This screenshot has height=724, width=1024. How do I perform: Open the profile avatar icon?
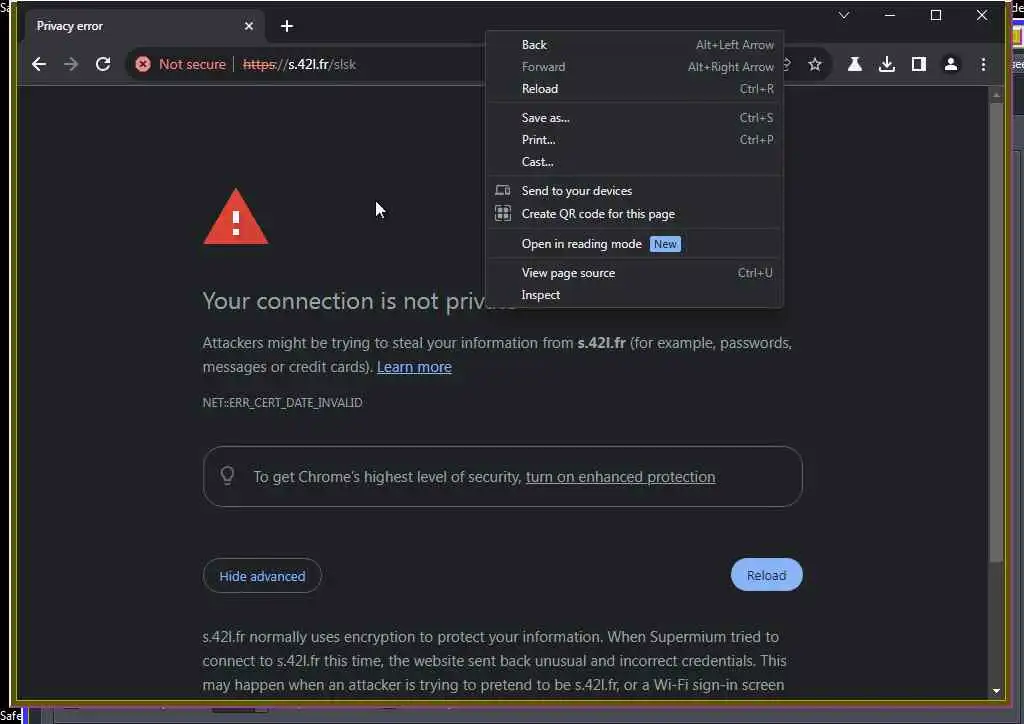click(x=951, y=64)
